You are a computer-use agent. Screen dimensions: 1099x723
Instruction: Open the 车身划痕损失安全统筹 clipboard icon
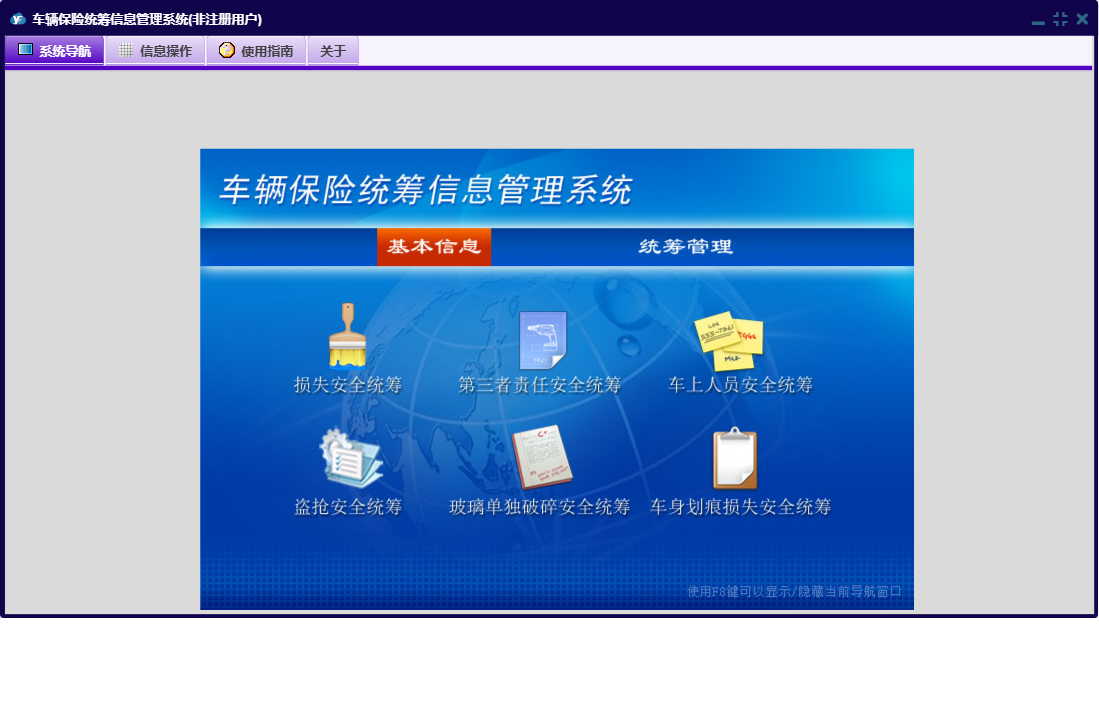tap(734, 459)
